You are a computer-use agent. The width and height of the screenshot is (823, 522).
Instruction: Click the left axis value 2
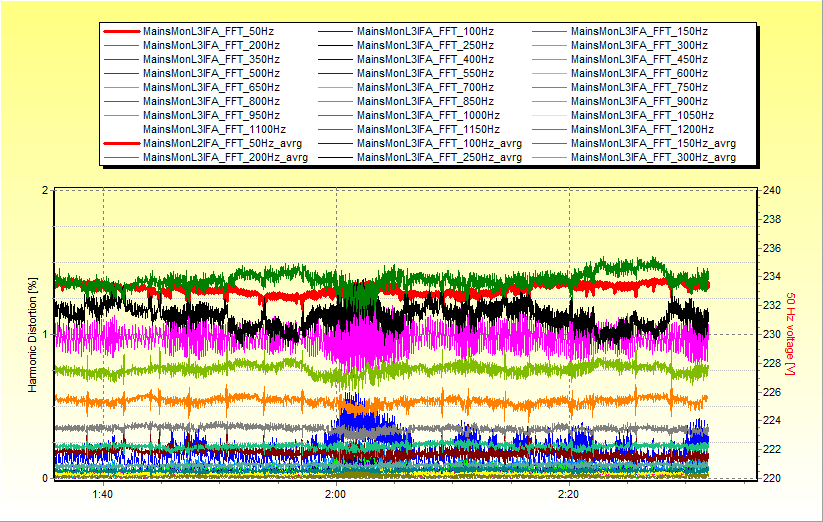[x=45, y=190]
